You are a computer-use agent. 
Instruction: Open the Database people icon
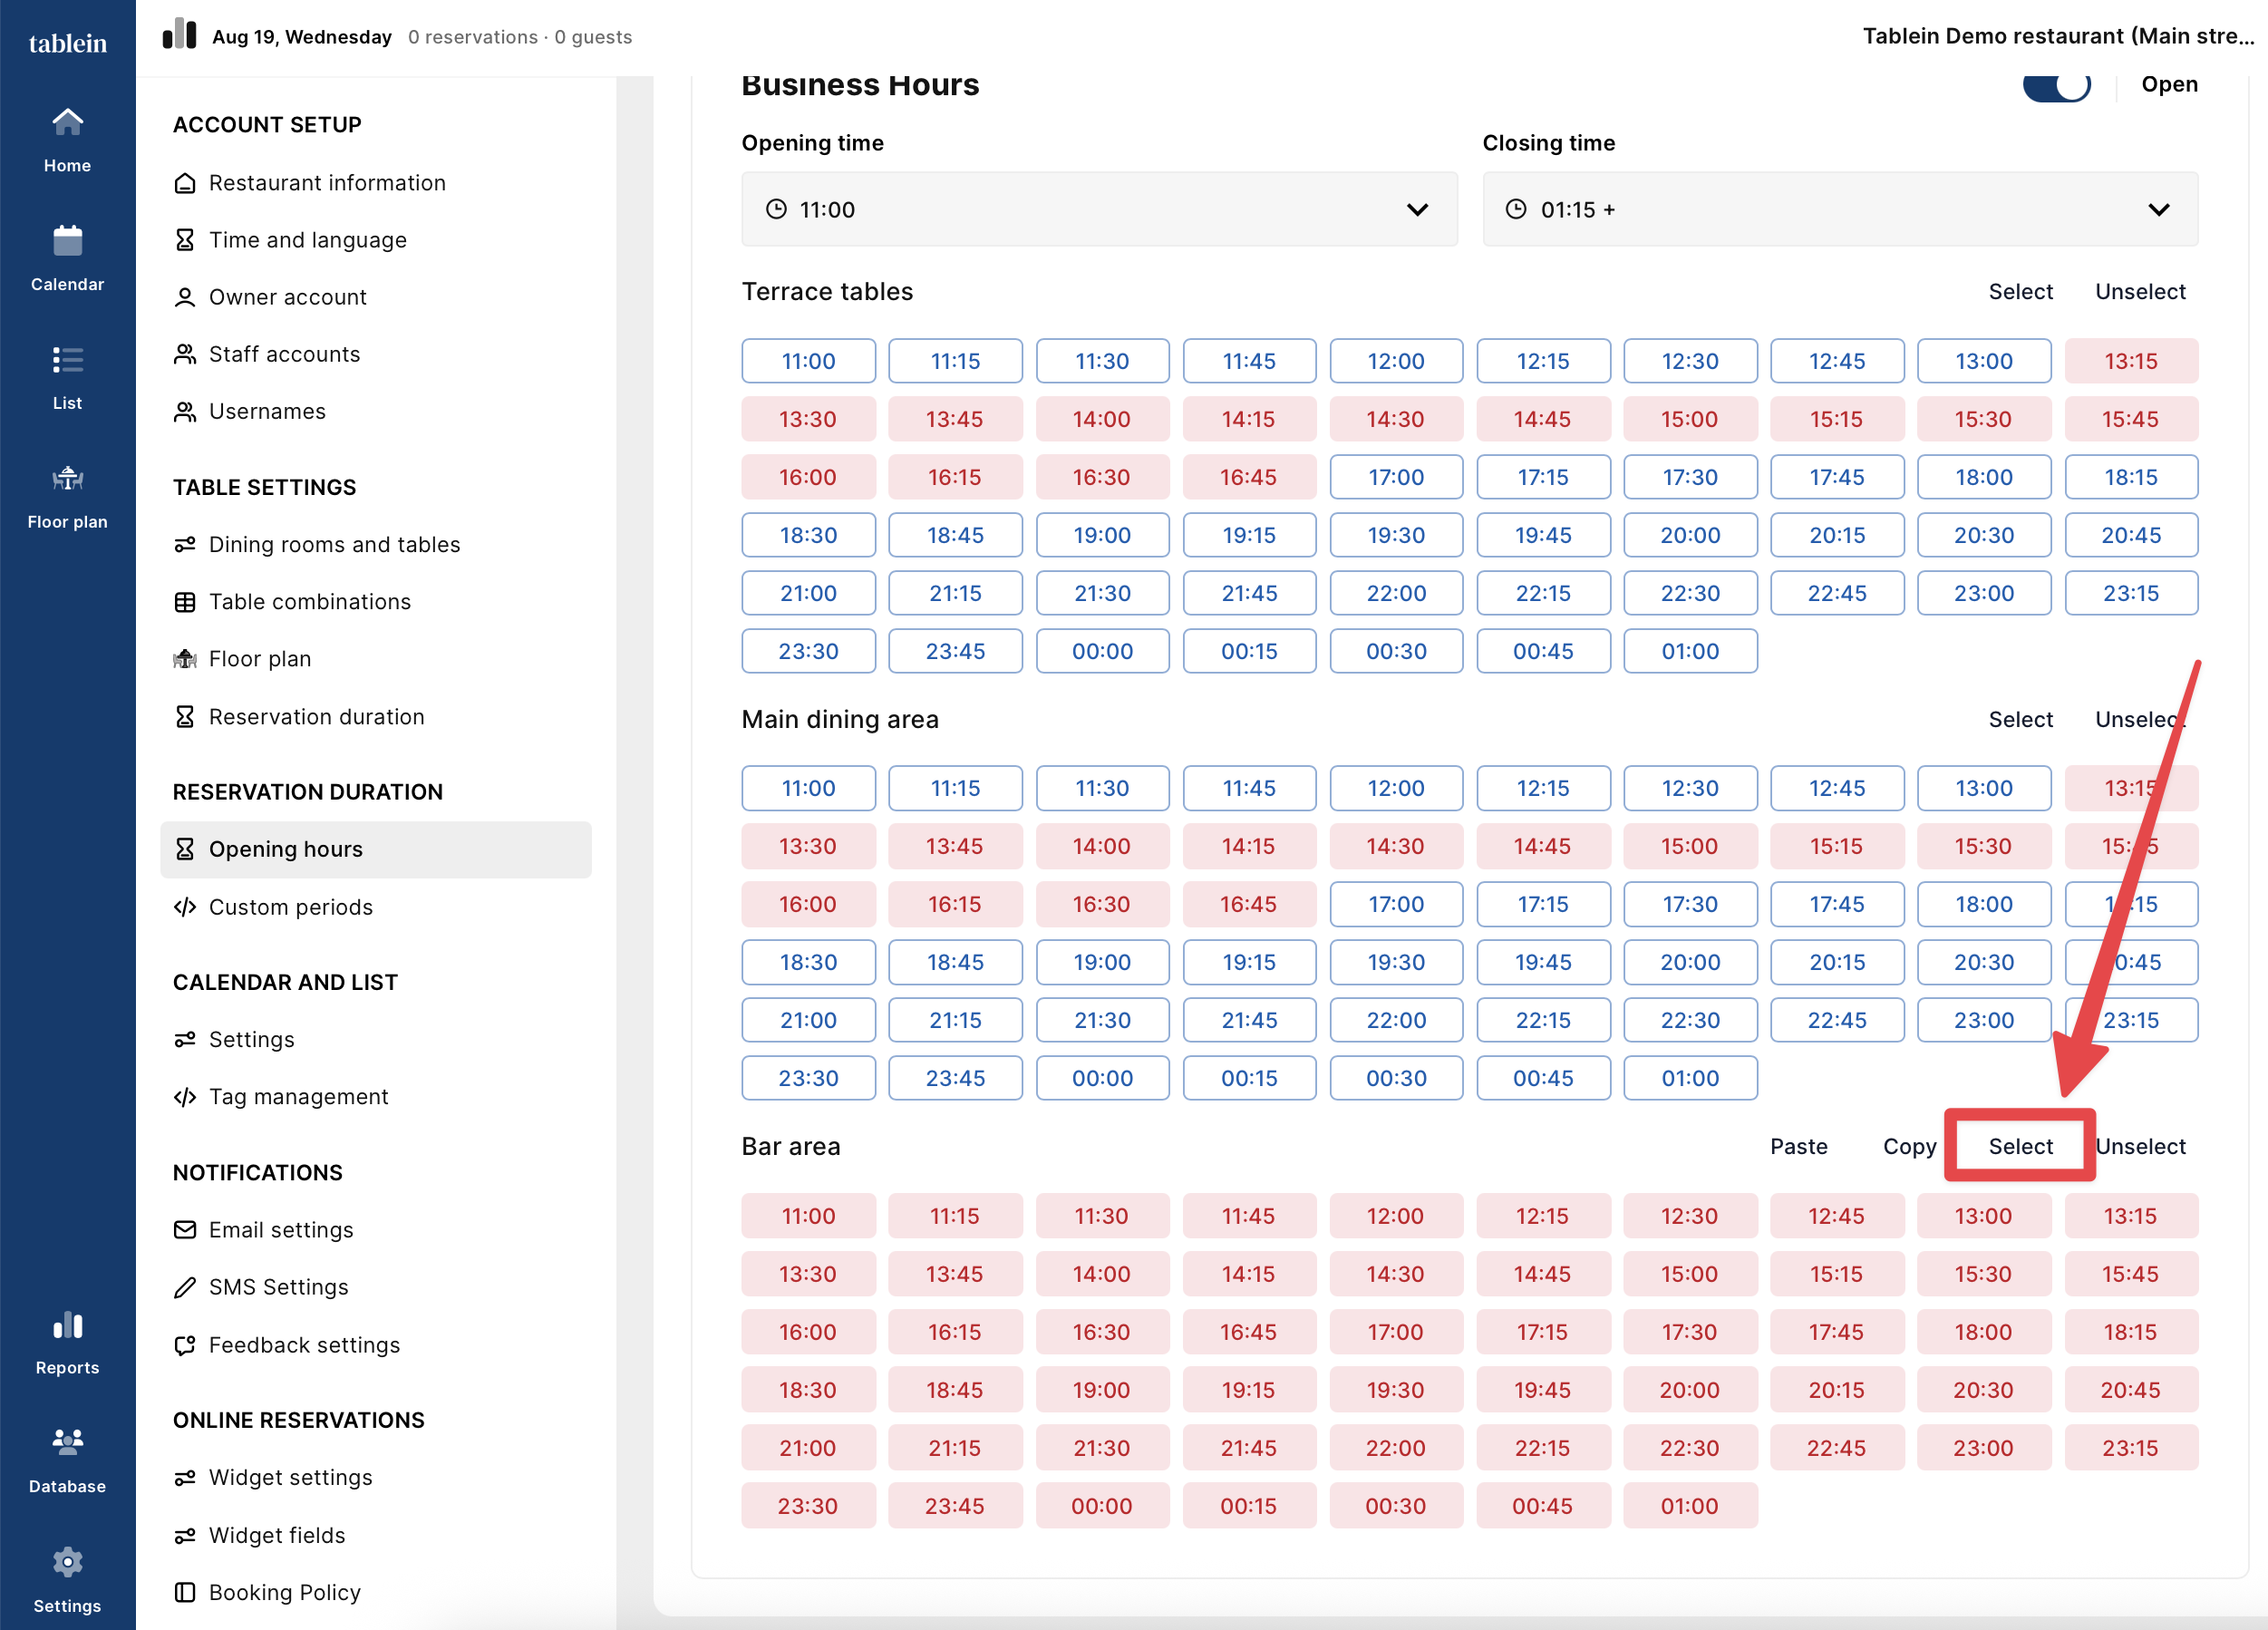click(67, 1442)
